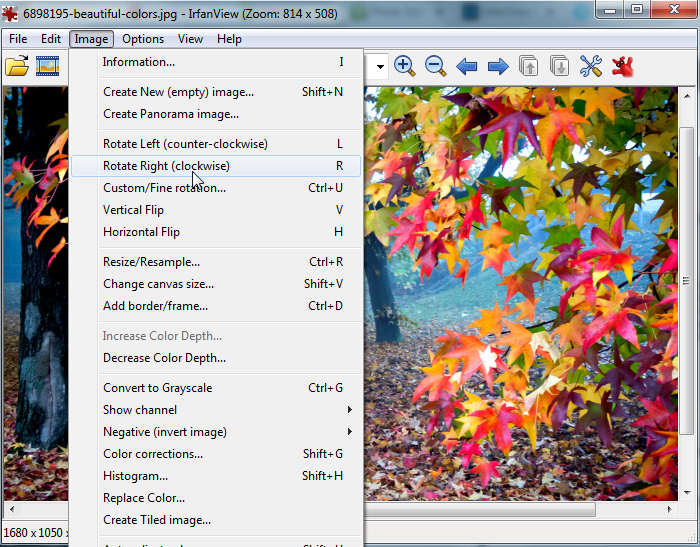This screenshot has width=700, height=547.
Task: Click Horizontal Flip menu entry
Action: [141, 232]
